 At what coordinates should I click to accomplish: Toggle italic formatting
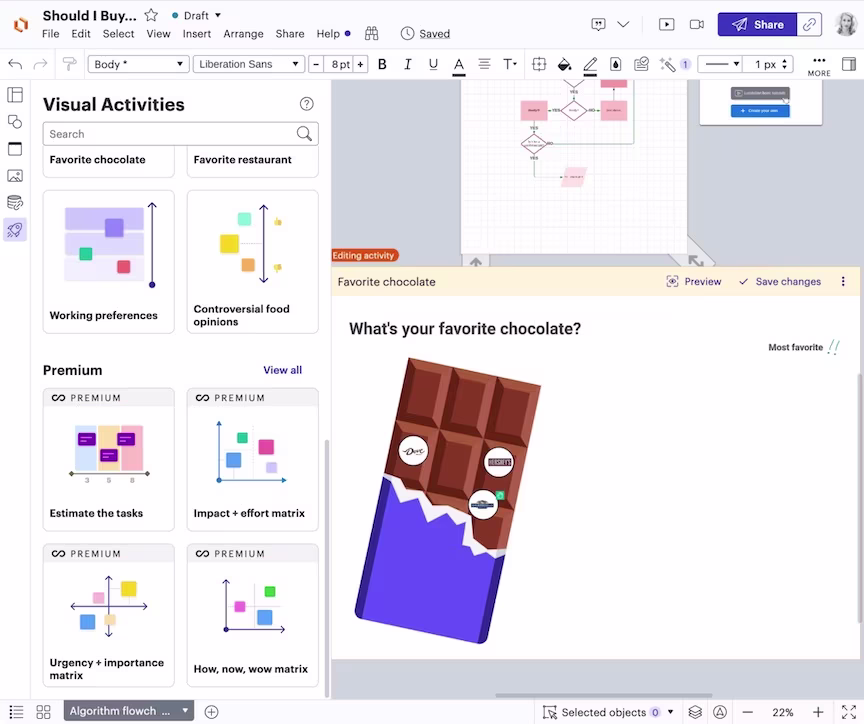coord(408,64)
